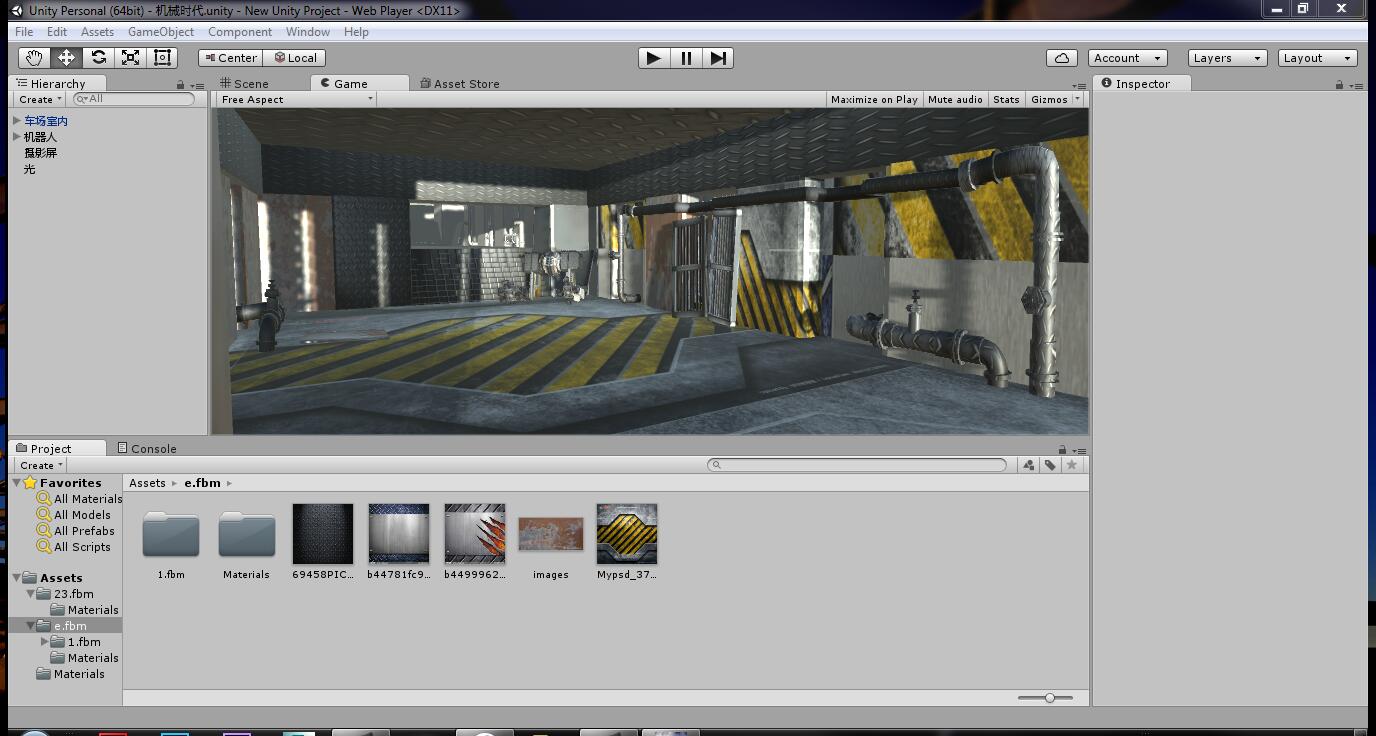The width and height of the screenshot is (1376, 736).
Task: Select the Scale tool
Action: click(x=130, y=58)
